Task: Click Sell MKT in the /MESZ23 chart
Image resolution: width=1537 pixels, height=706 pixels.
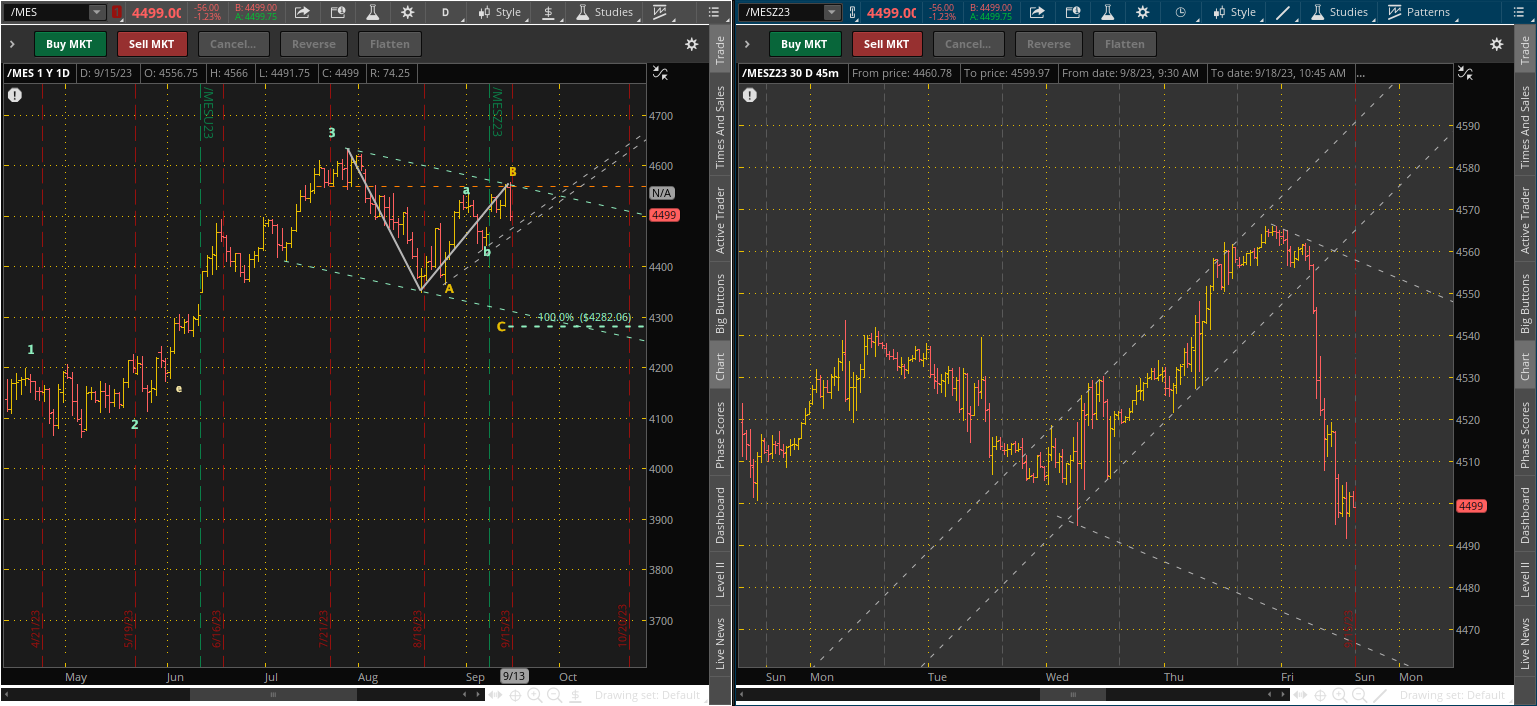Action: 887,44
